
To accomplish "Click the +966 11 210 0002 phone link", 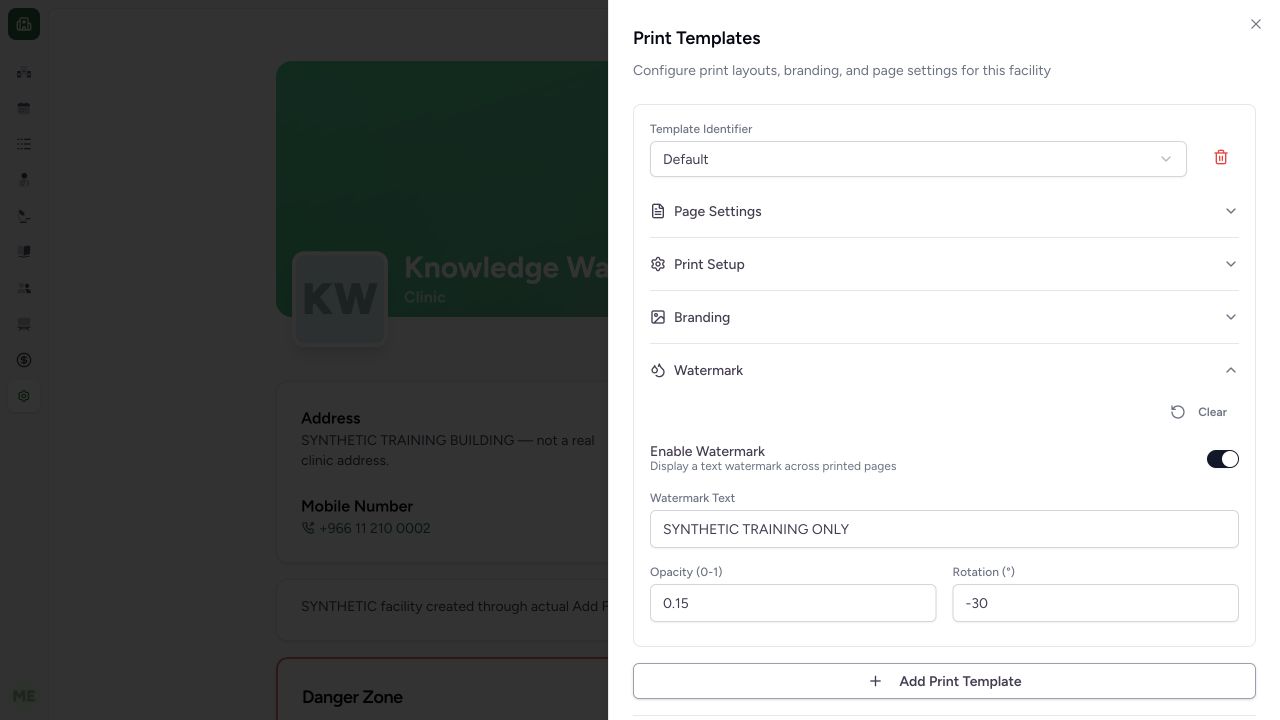I will (x=374, y=528).
